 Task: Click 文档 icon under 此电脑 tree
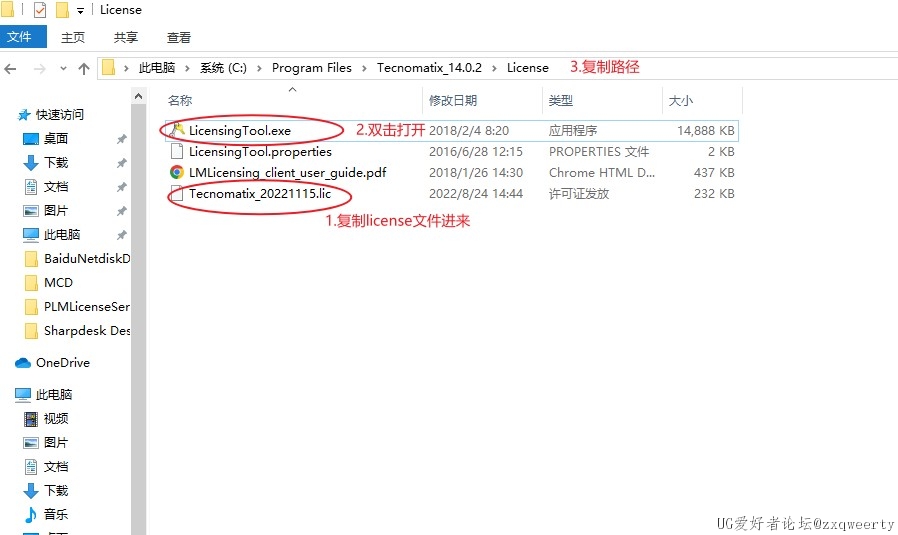tap(31, 467)
